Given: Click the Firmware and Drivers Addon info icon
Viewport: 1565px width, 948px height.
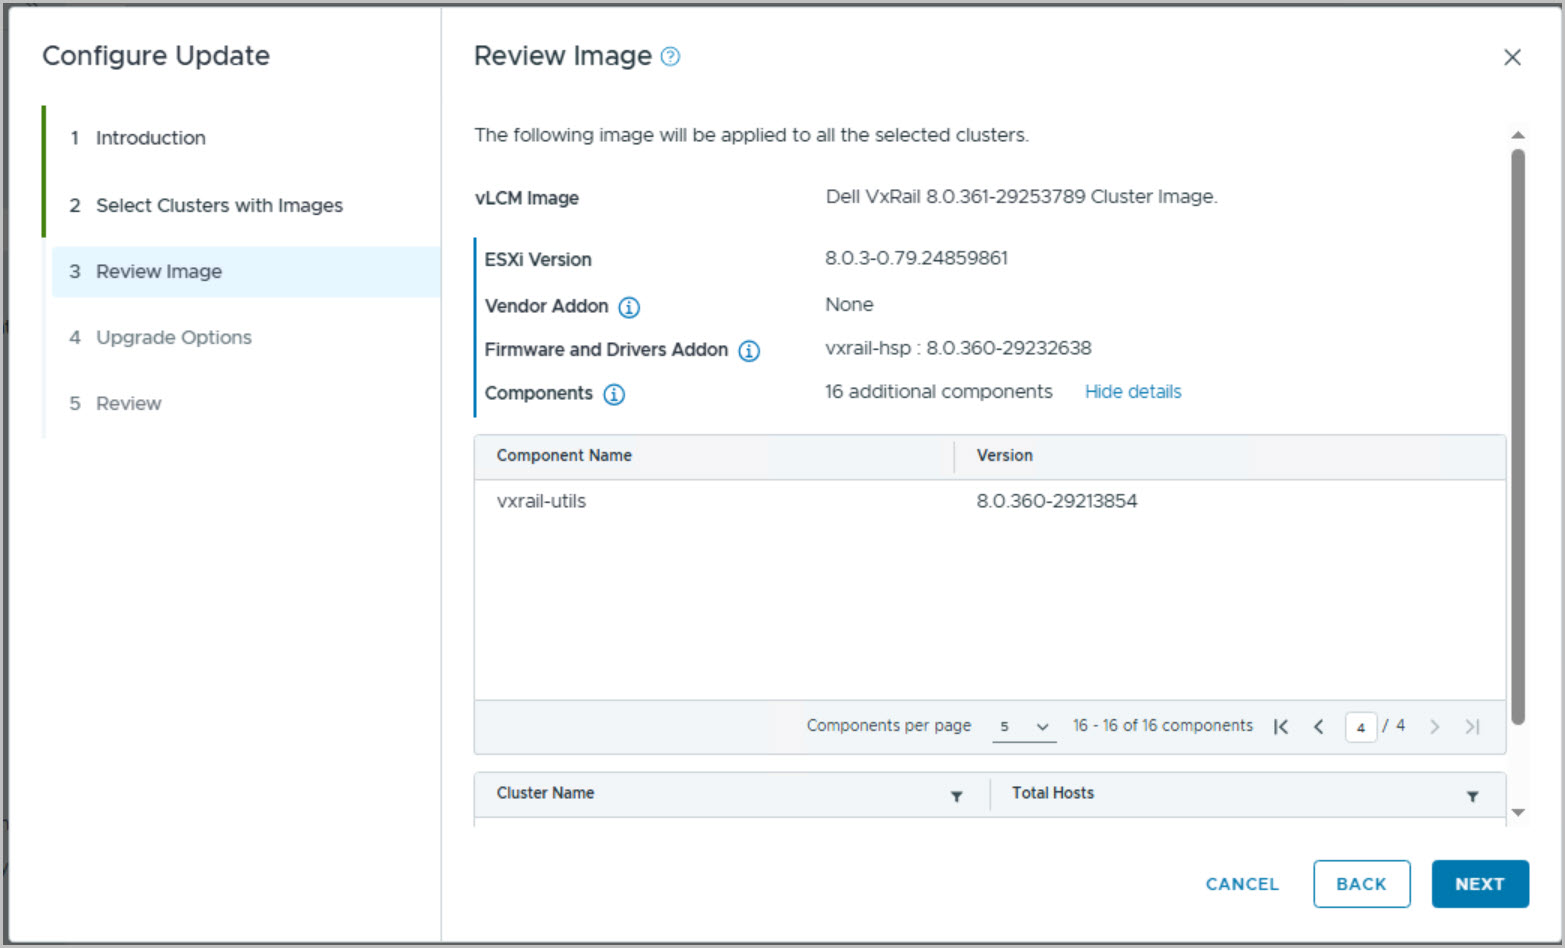Looking at the screenshot, I should click(x=749, y=351).
